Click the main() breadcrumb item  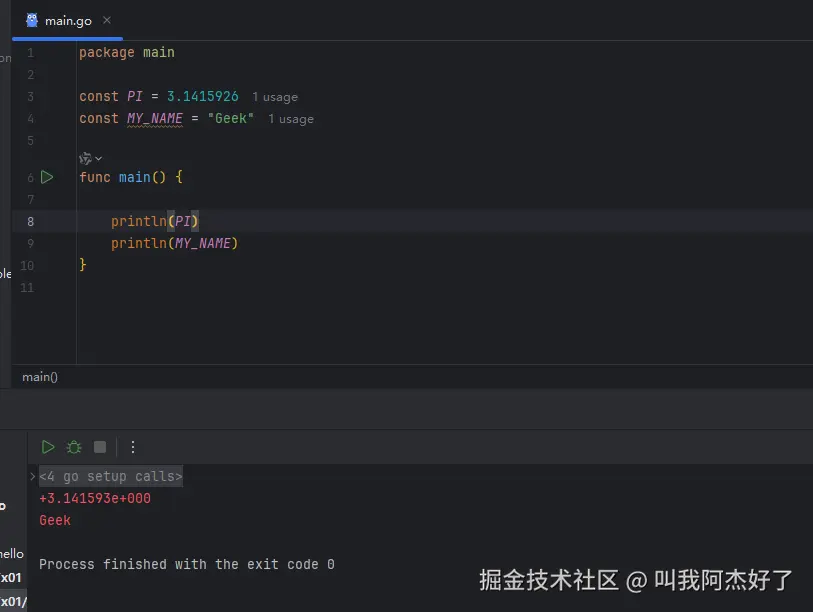tap(40, 377)
